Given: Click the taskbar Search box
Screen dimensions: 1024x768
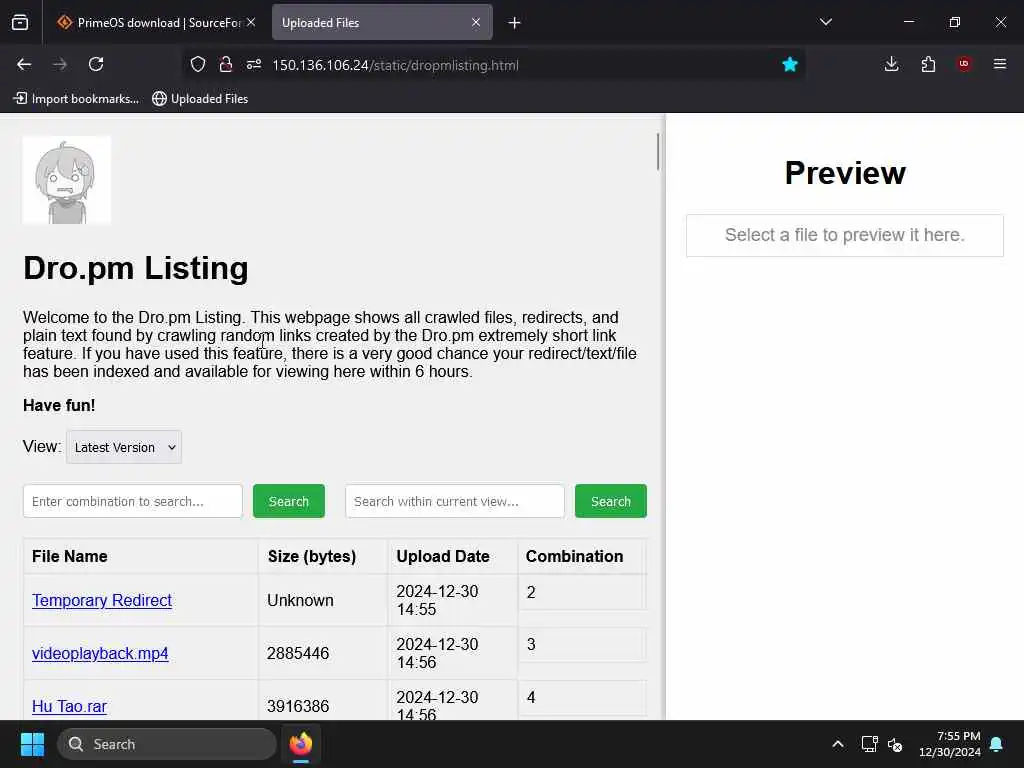Looking at the screenshot, I should (x=167, y=744).
